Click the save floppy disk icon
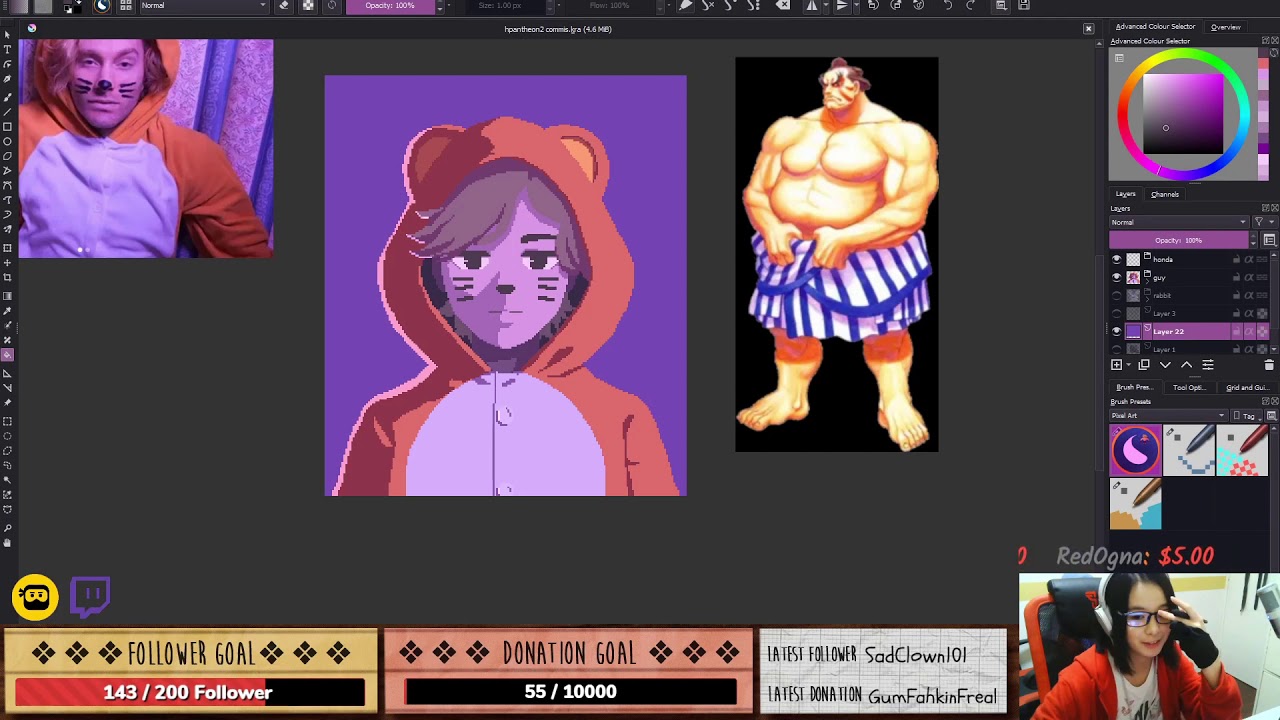 (1024, 6)
